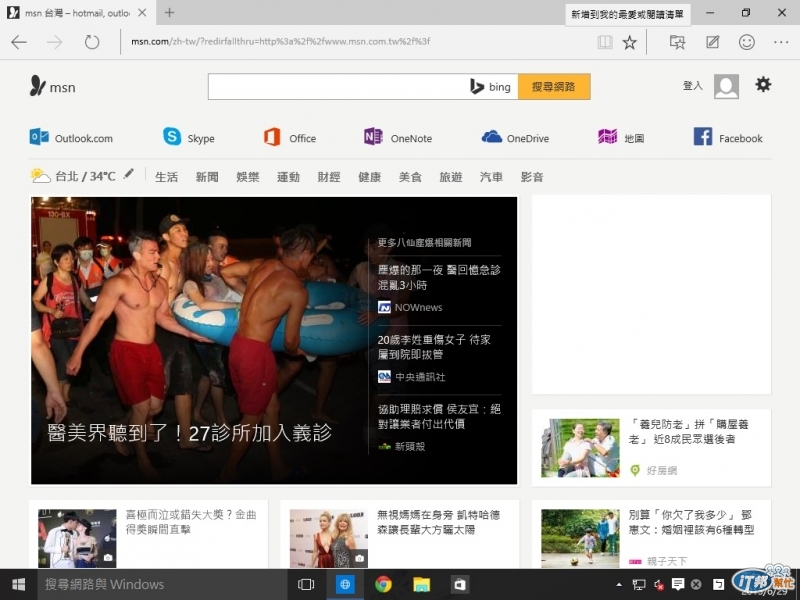The height and width of the screenshot is (600, 800).
Task: Click the award kiss photo thumbnail
Action: (77, 538)
